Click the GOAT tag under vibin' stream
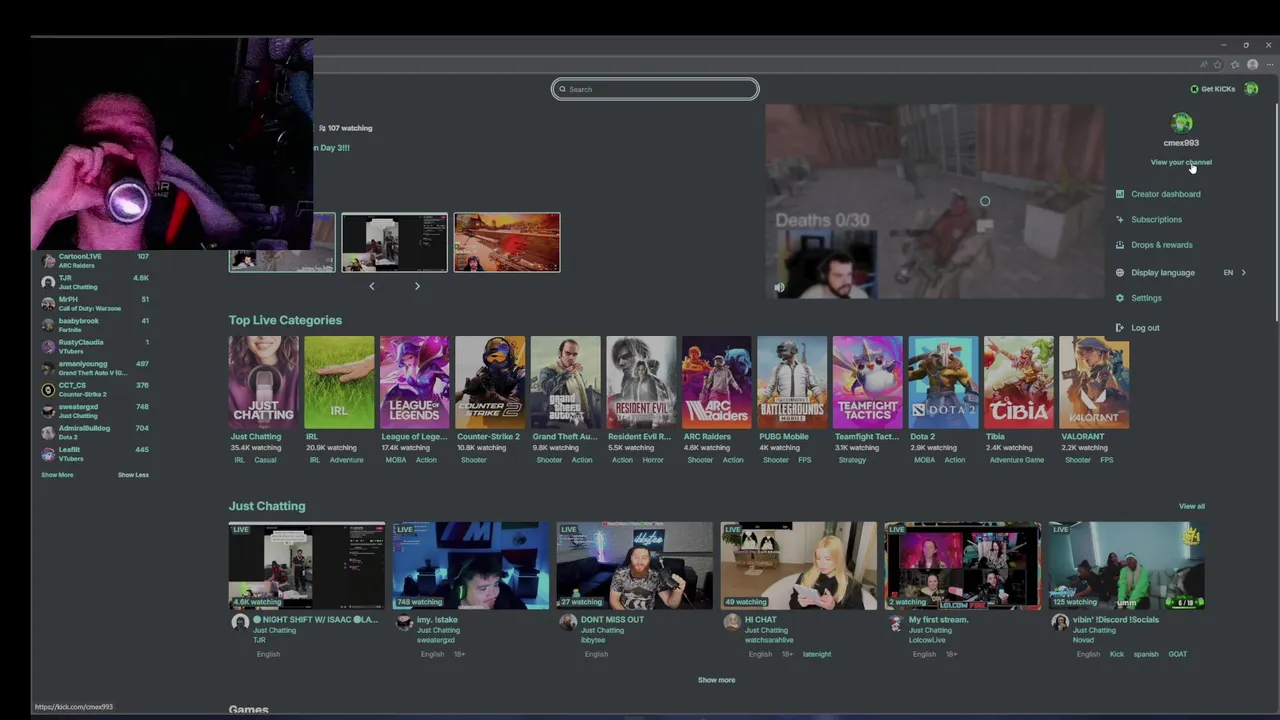 (x=1178, y=654)
